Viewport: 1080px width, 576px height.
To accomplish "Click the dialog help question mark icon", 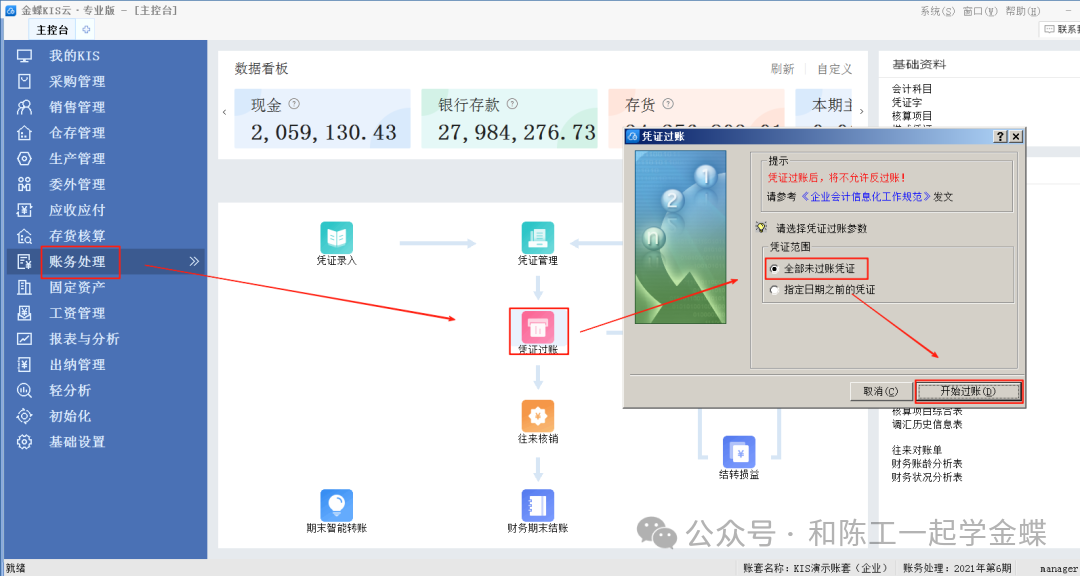I will [x=1000, y=136].
